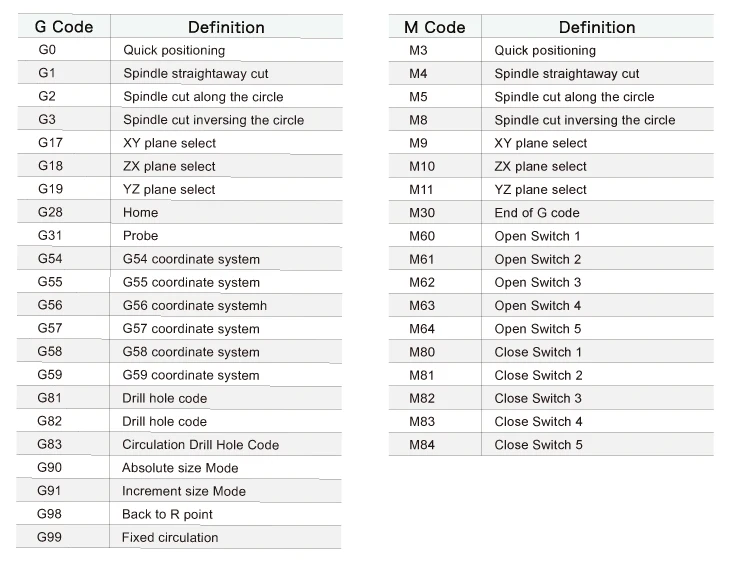Click the Close Switch 5 definition

click(x=539, y=445)
